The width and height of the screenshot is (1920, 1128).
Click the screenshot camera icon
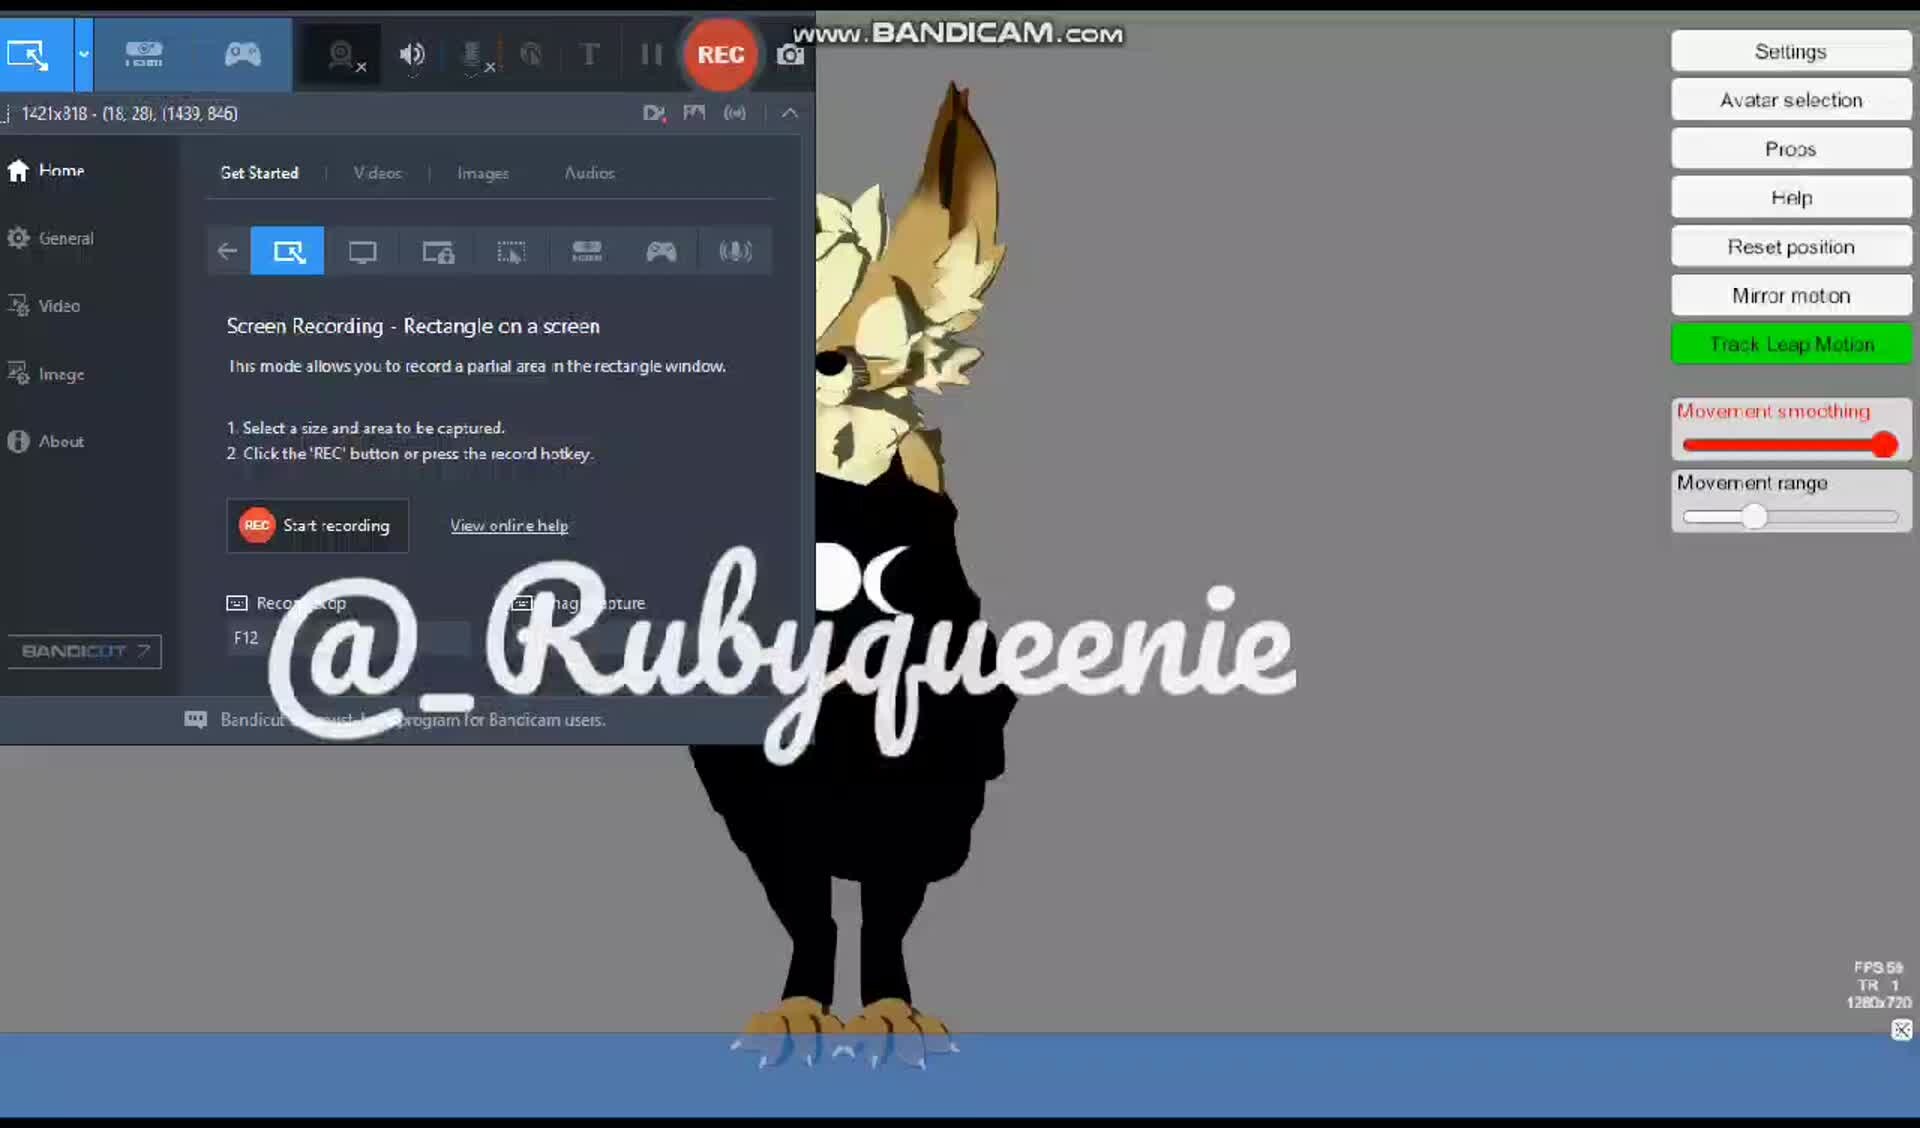pyautogui.click(x=790, y=55)
